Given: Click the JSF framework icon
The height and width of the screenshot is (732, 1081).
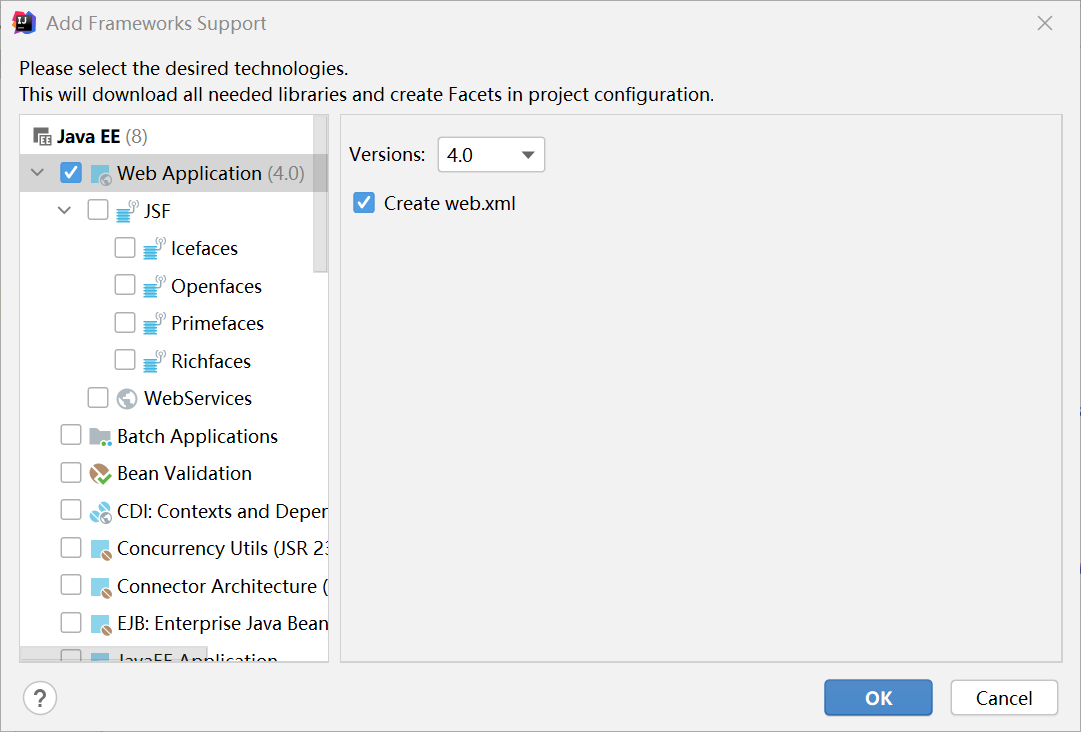Looking at the screenshot, I should click(x=127, y=211).
